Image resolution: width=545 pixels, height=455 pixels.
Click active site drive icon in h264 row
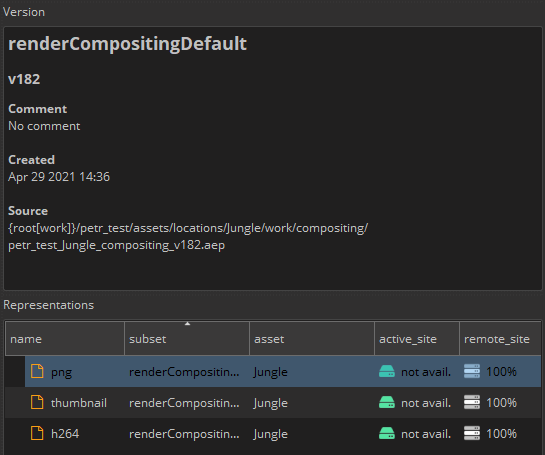coord(387,433)
